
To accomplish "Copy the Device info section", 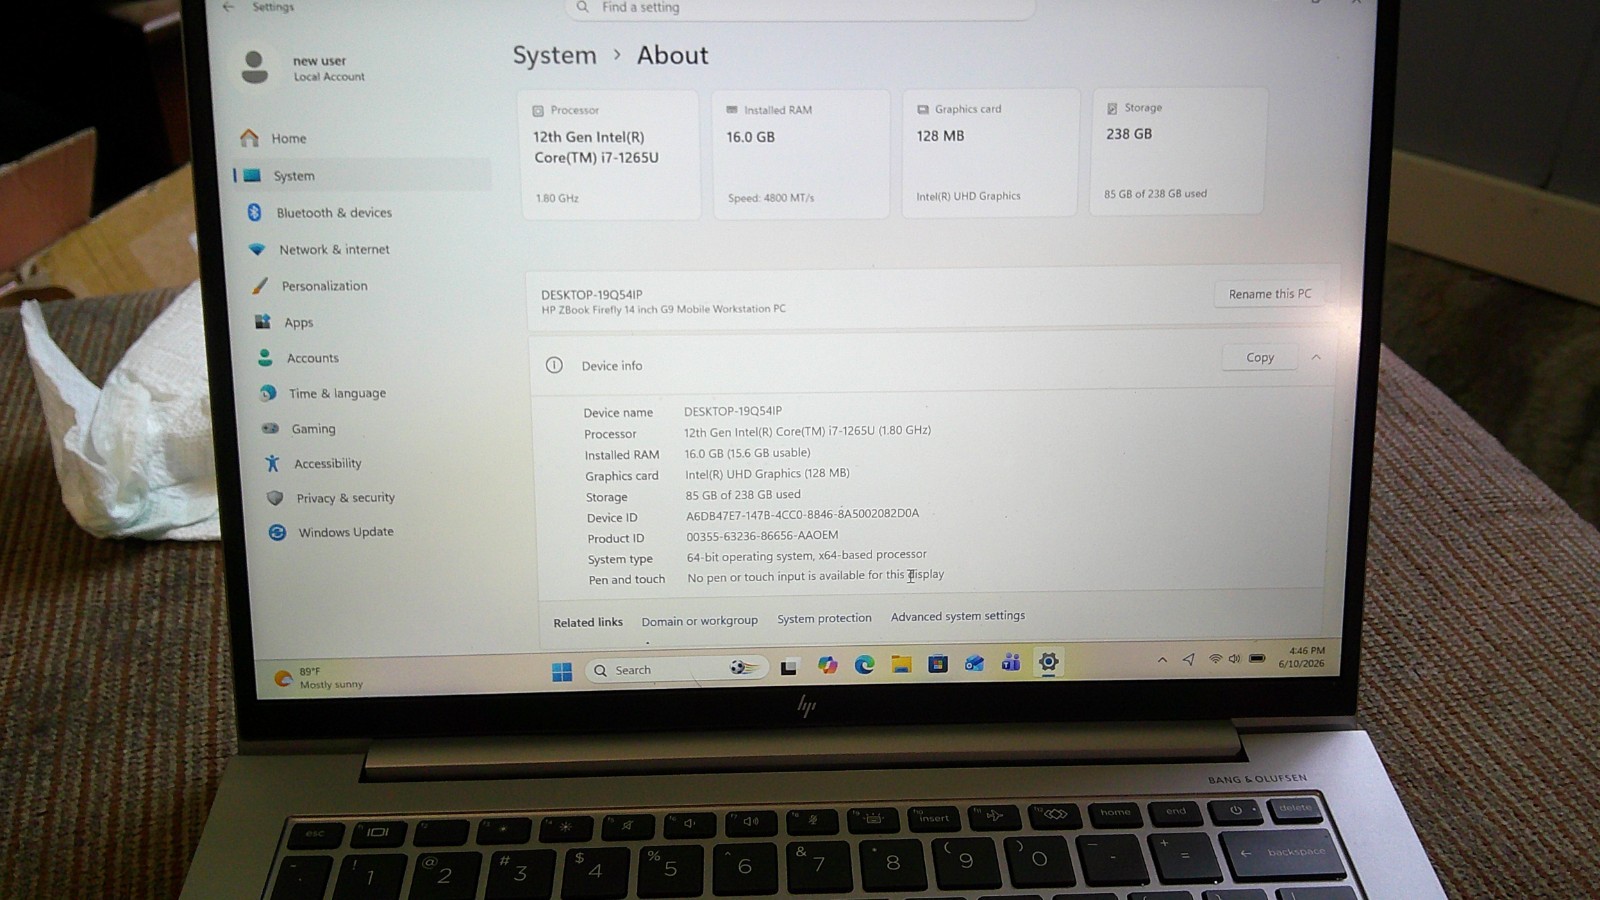I will pos(1260,357).
